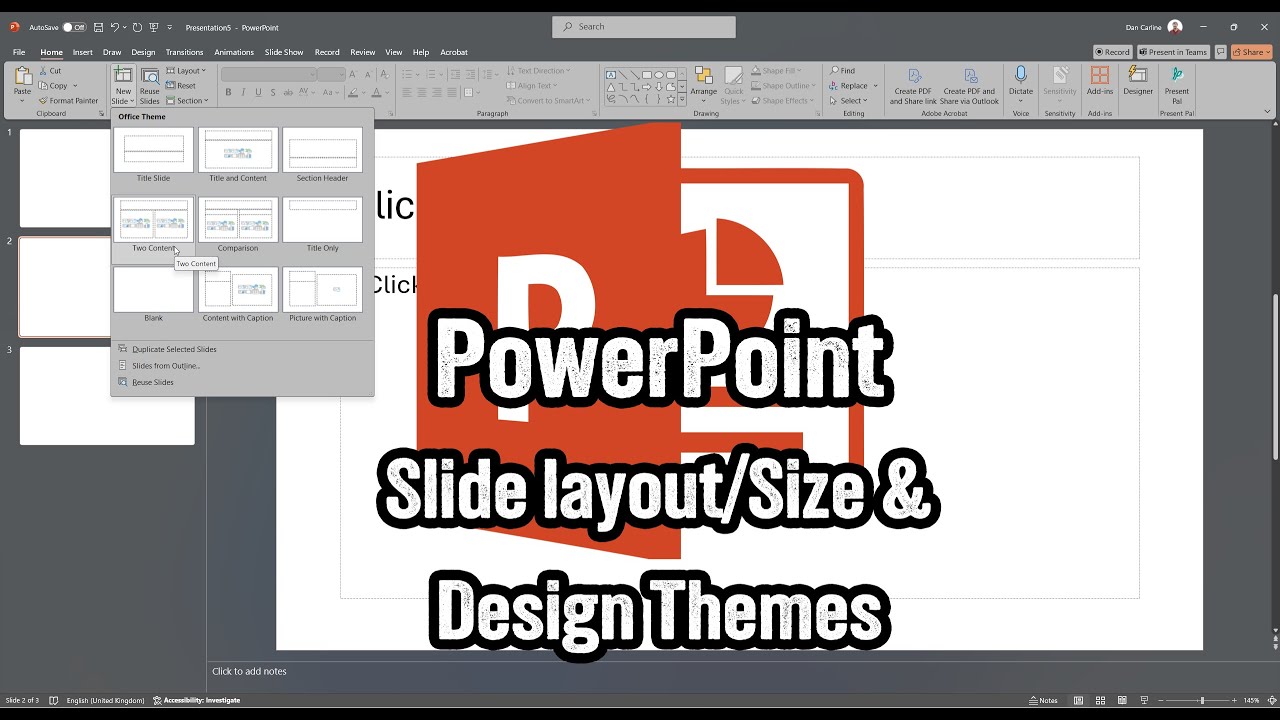
Task: Expand the shapes gallery More arrow
Action: 682,100
